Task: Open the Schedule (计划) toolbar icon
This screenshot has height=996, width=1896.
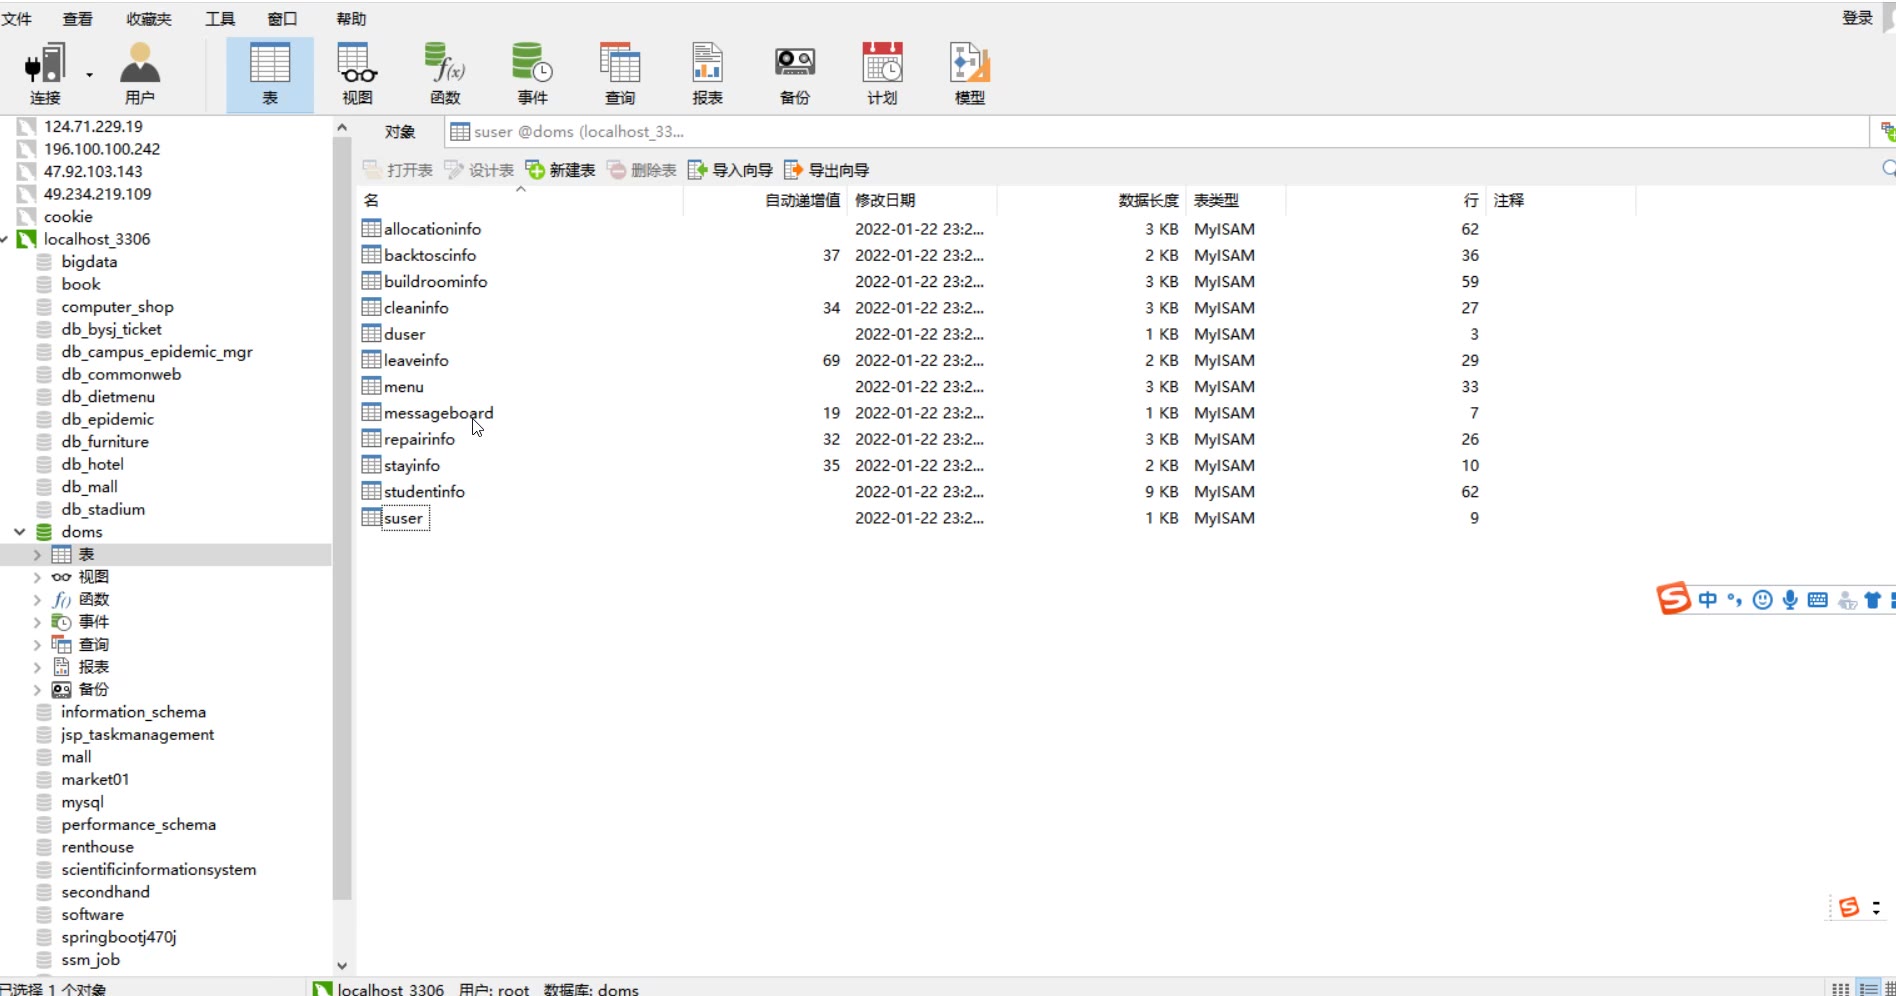Action: (882, 73)
